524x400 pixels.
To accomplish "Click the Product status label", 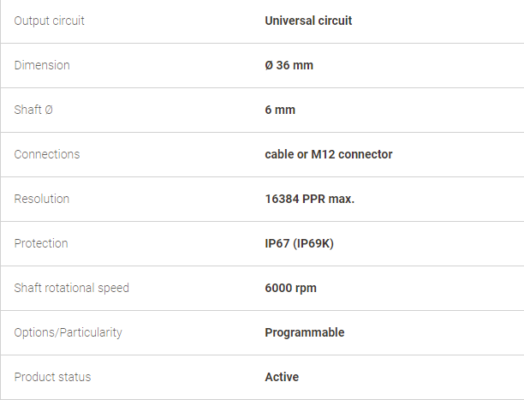I will click(52, 377).
